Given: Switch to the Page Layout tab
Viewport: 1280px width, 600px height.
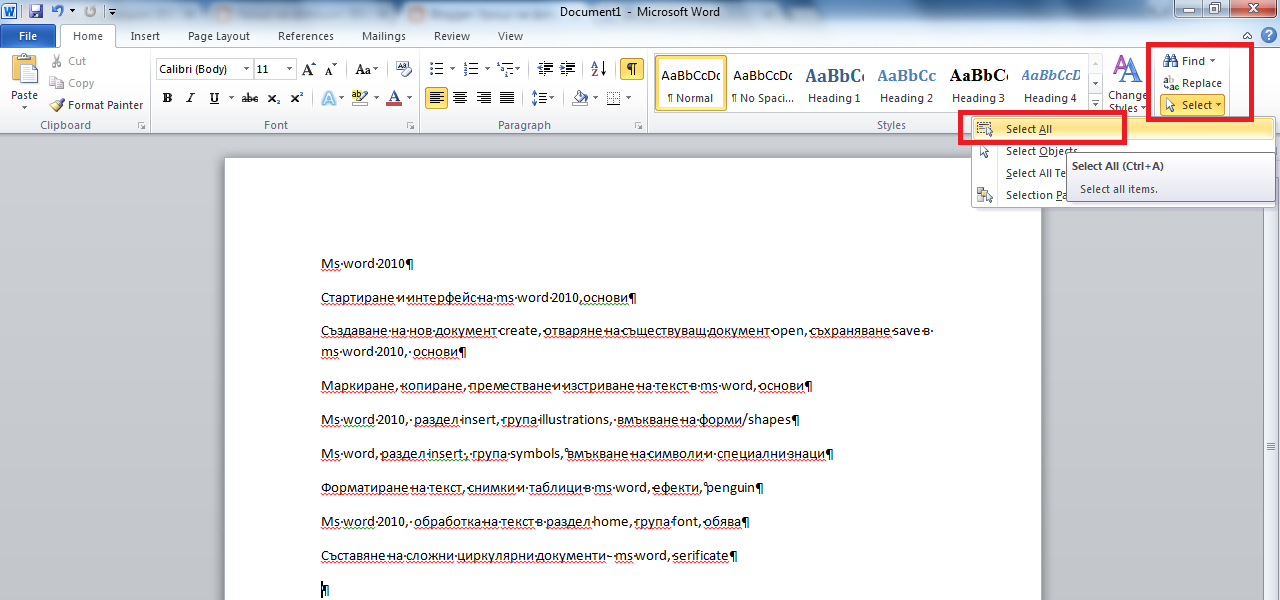Looking at the screenshot, I should [x=219, y=36].
